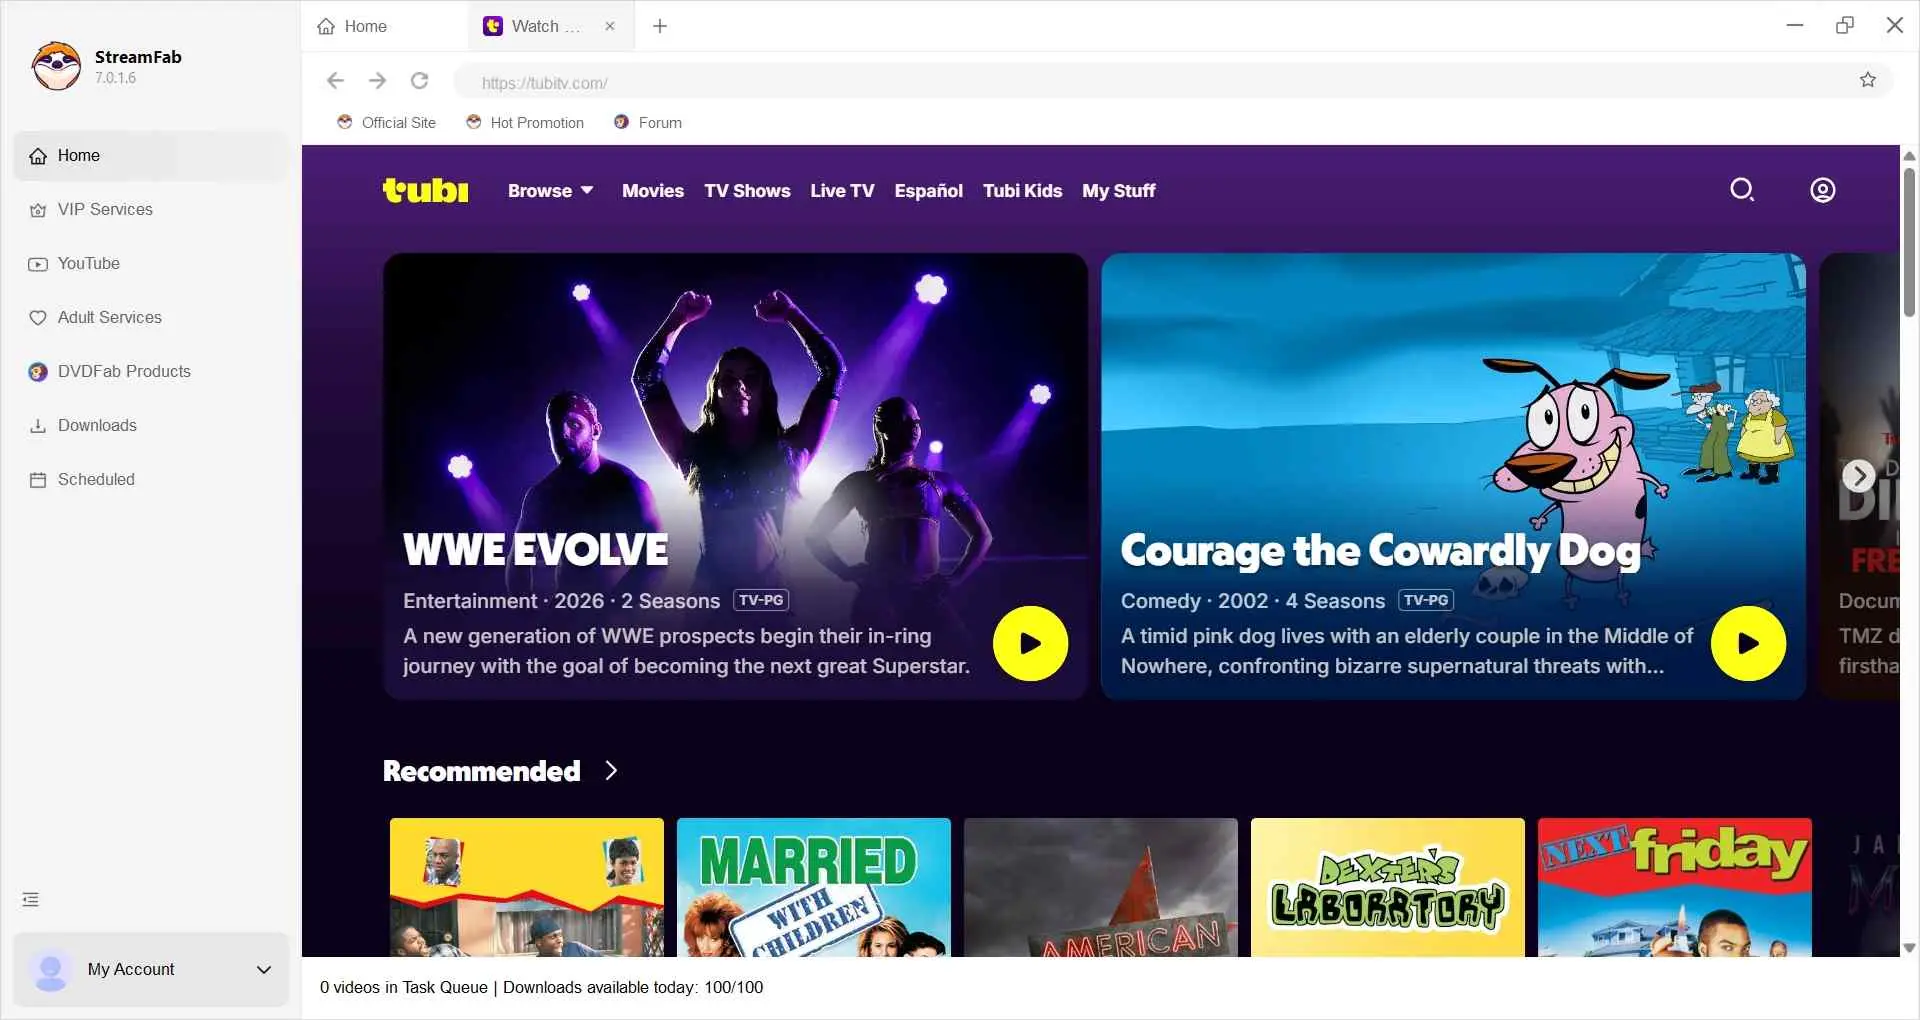Screen dimensions: 1920x1020
Task: Play WWE Evolve
Action: coord(1030,644)
